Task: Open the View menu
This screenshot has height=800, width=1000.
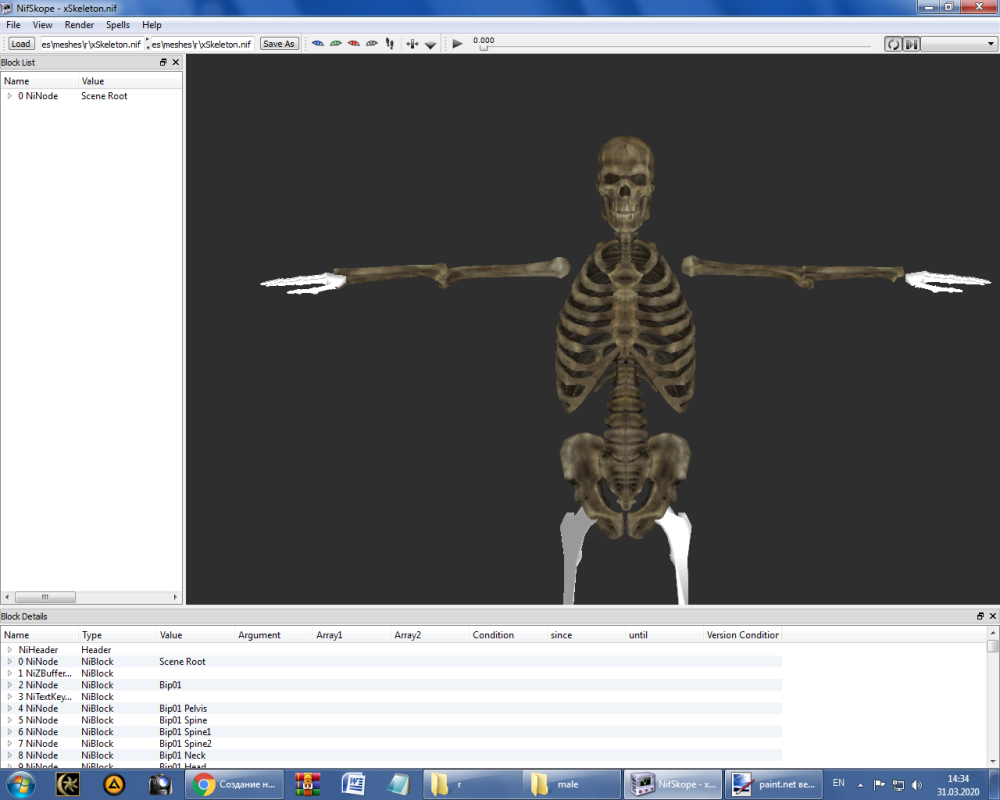Action: 42,25
